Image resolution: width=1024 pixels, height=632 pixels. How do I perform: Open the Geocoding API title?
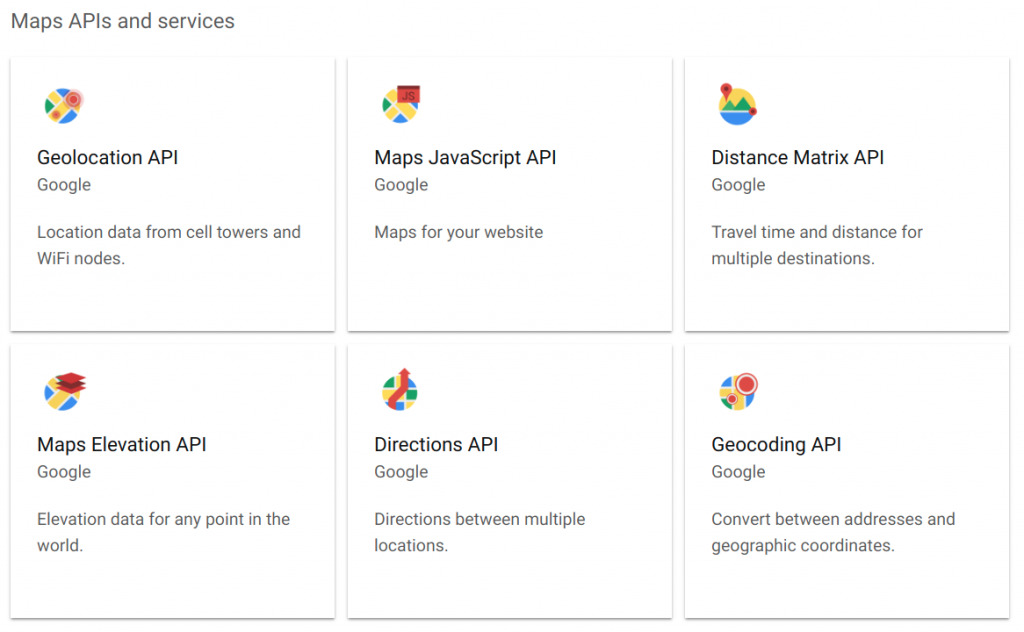776,444
